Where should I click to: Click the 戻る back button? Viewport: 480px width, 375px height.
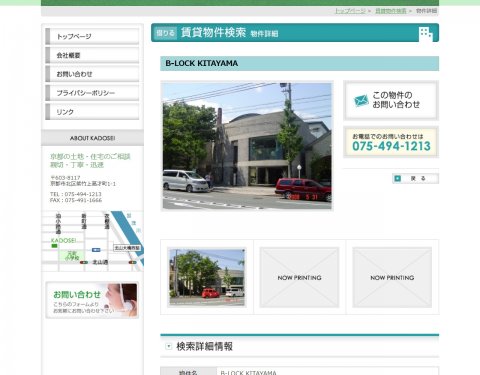(415, 179)
